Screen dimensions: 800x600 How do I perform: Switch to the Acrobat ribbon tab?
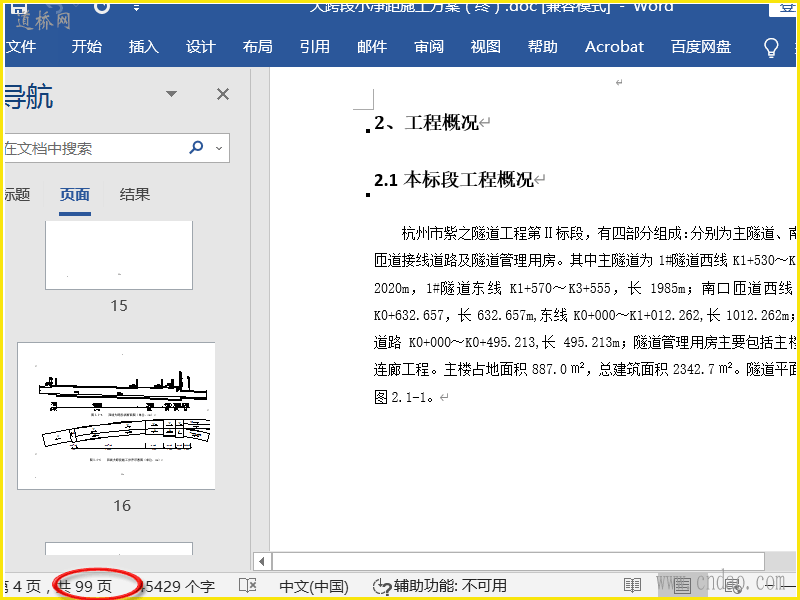coord(614,46)
